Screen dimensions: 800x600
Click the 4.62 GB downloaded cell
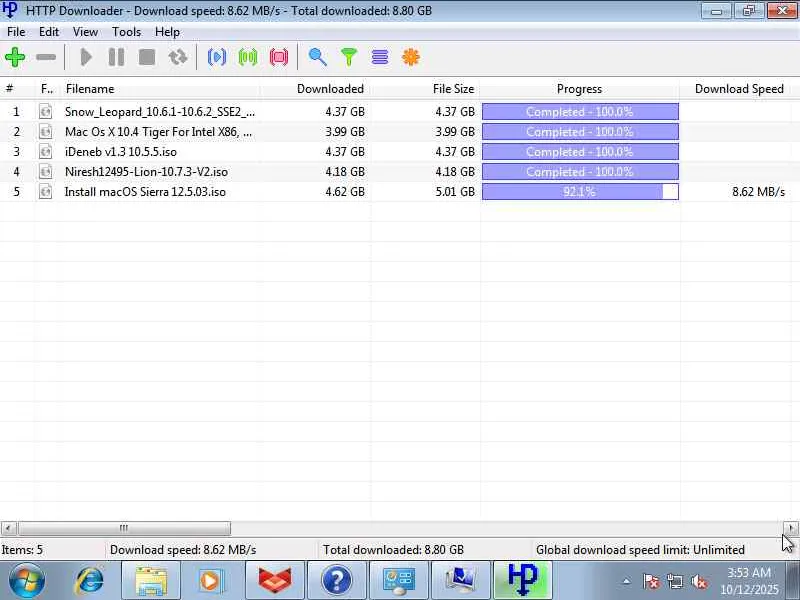point(345,192)
